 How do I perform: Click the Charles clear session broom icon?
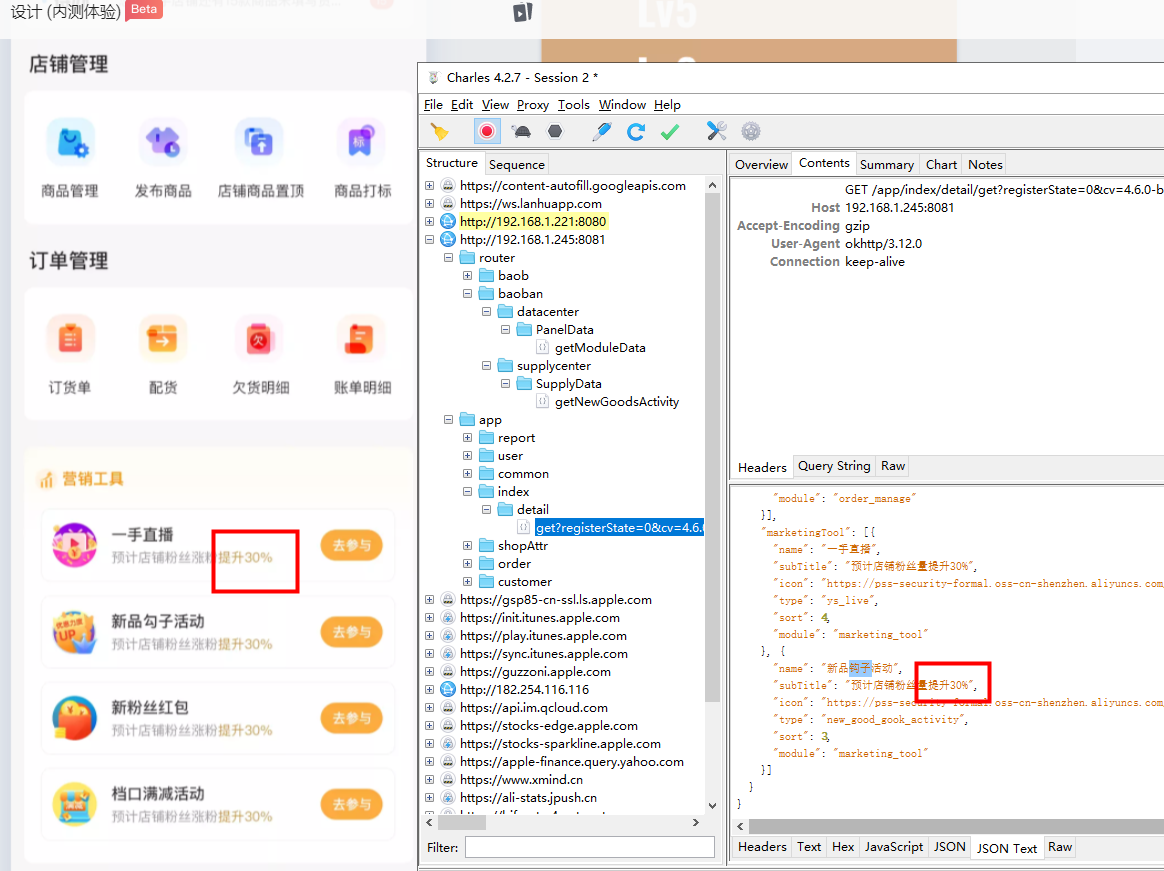(x=439, y=132)
